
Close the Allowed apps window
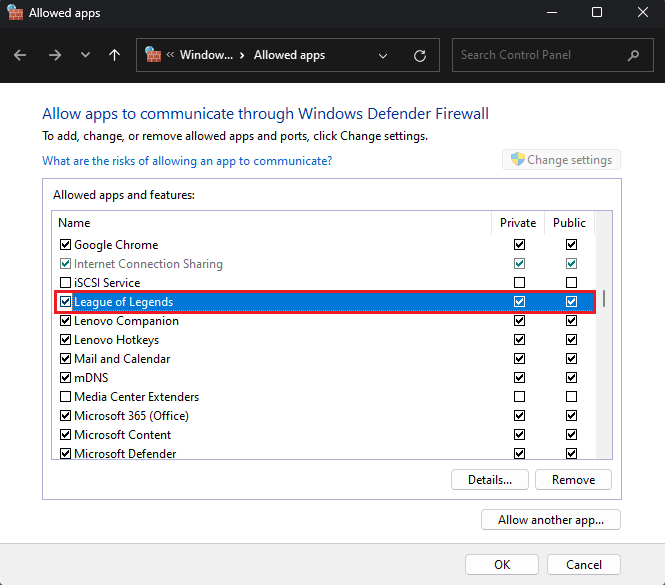pyautogui.click(x=643, y=12)
